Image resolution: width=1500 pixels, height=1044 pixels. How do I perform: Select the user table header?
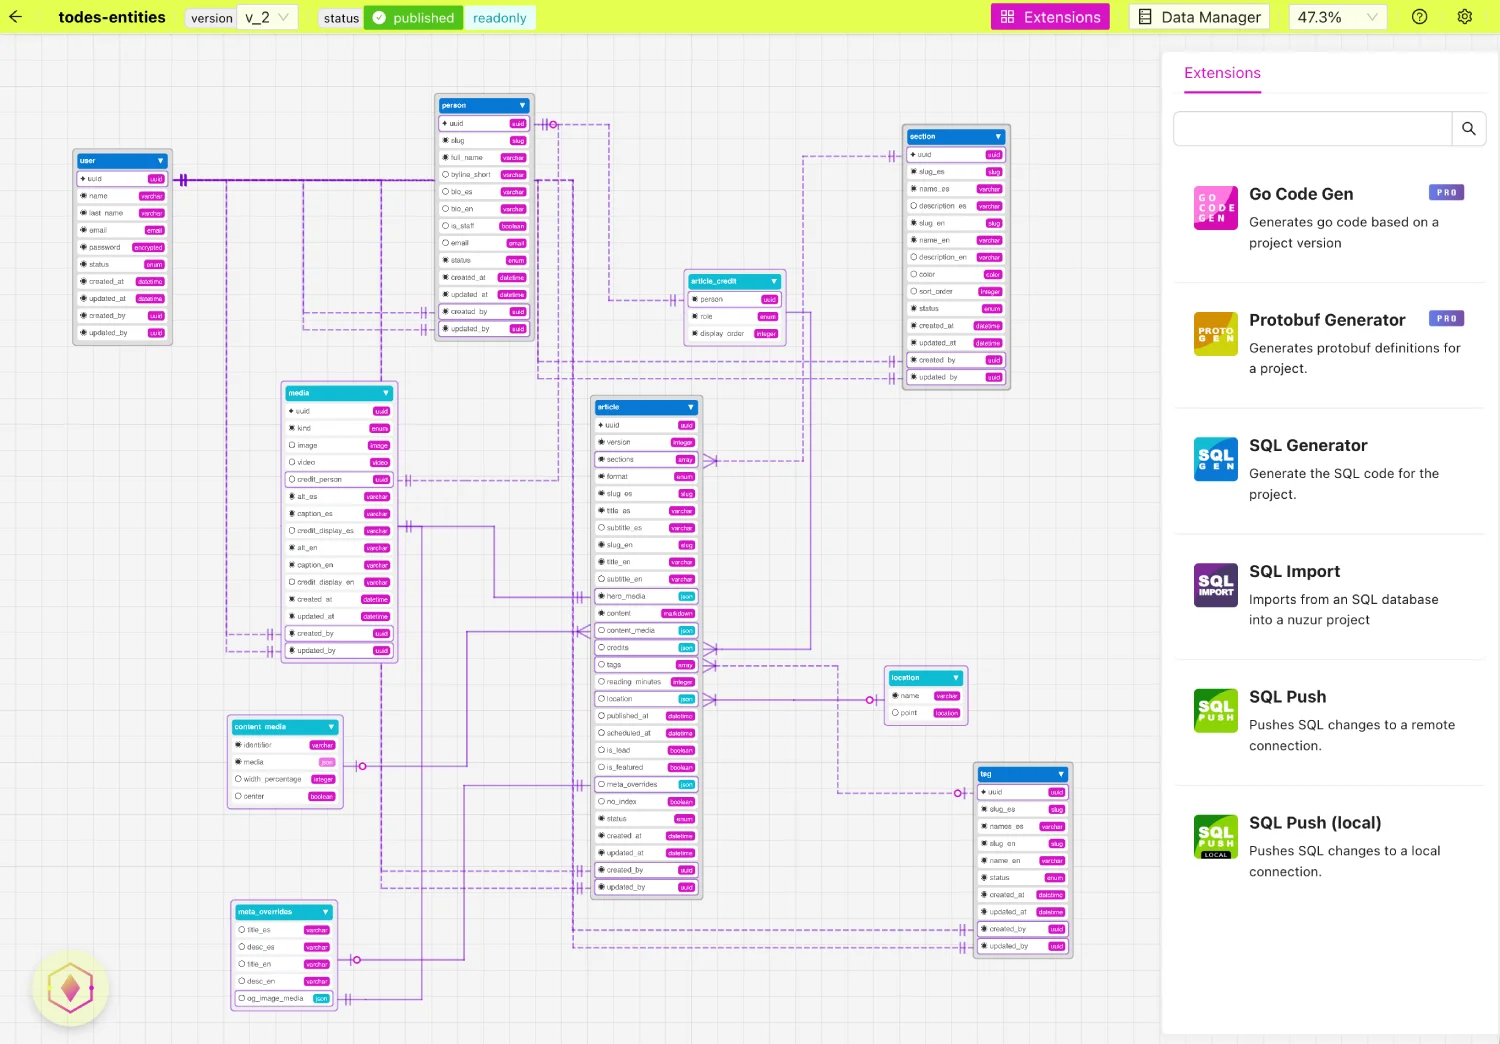122,161
